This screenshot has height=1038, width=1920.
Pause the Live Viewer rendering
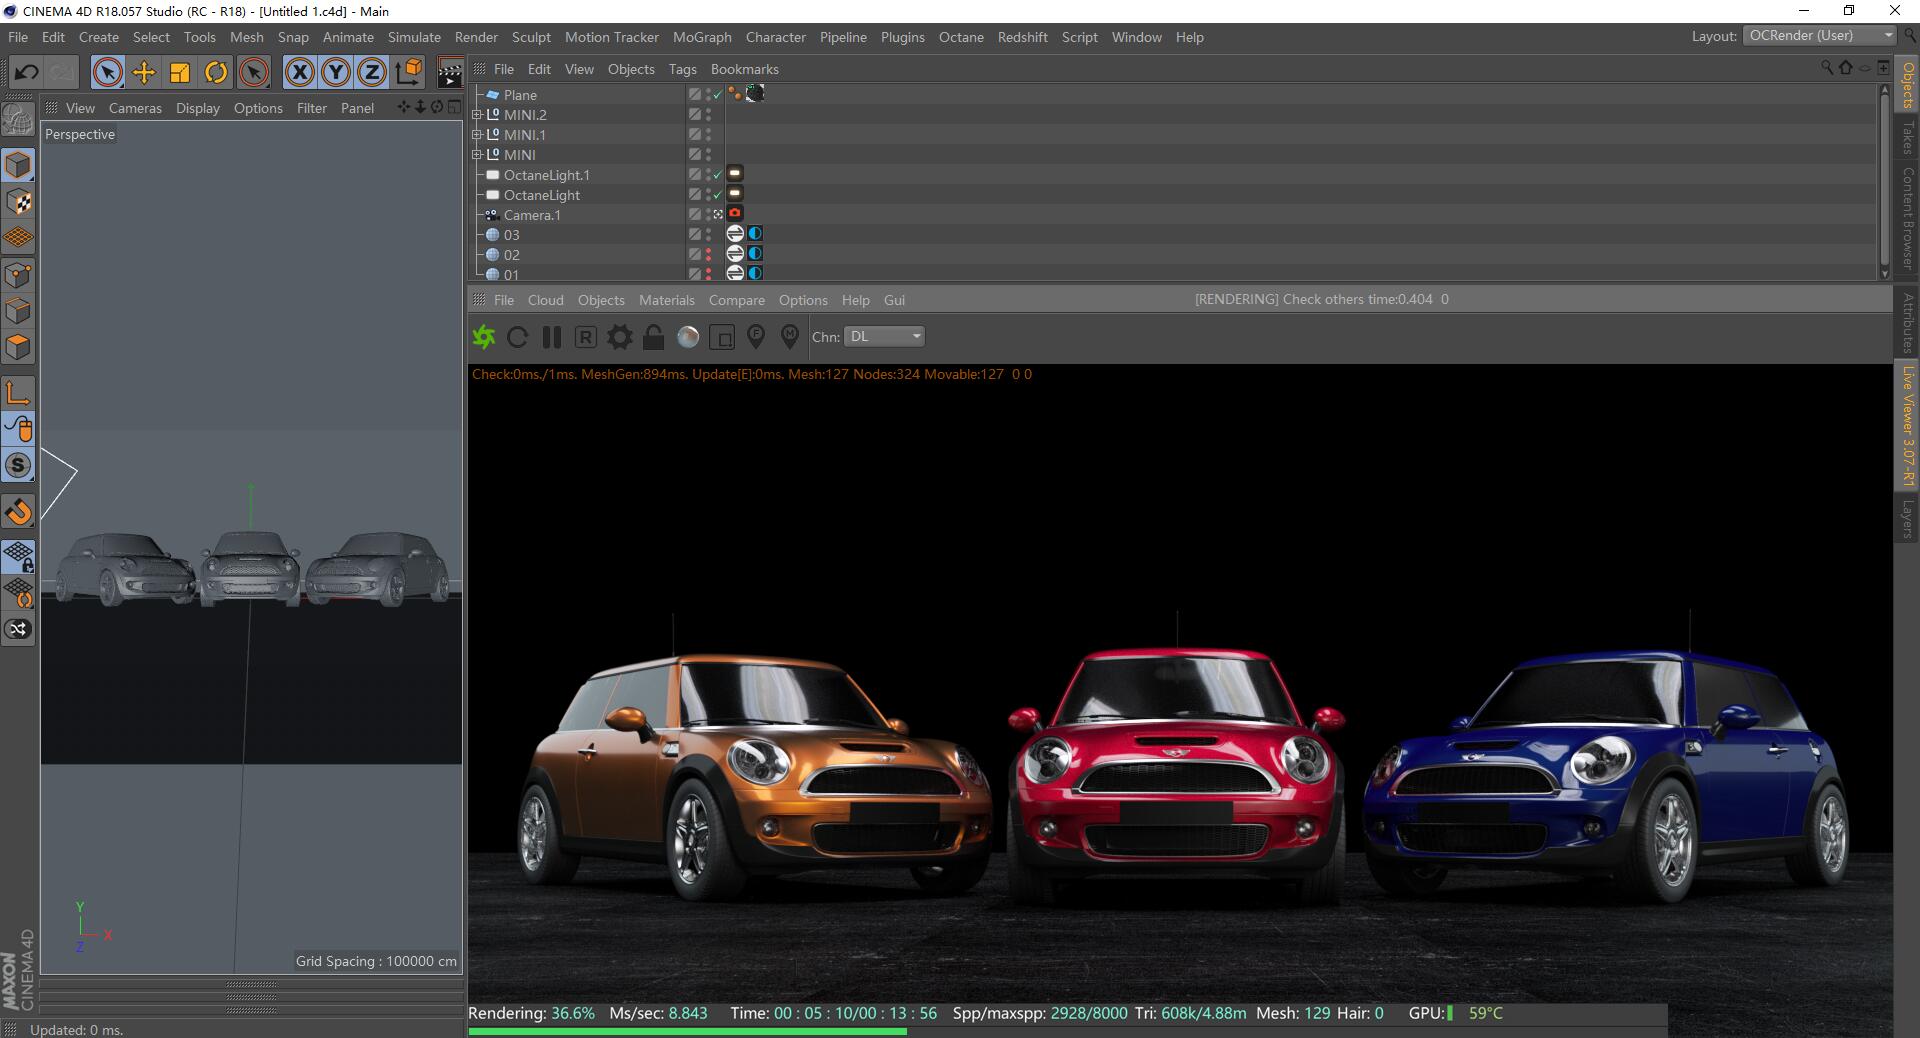pos(552,337)
